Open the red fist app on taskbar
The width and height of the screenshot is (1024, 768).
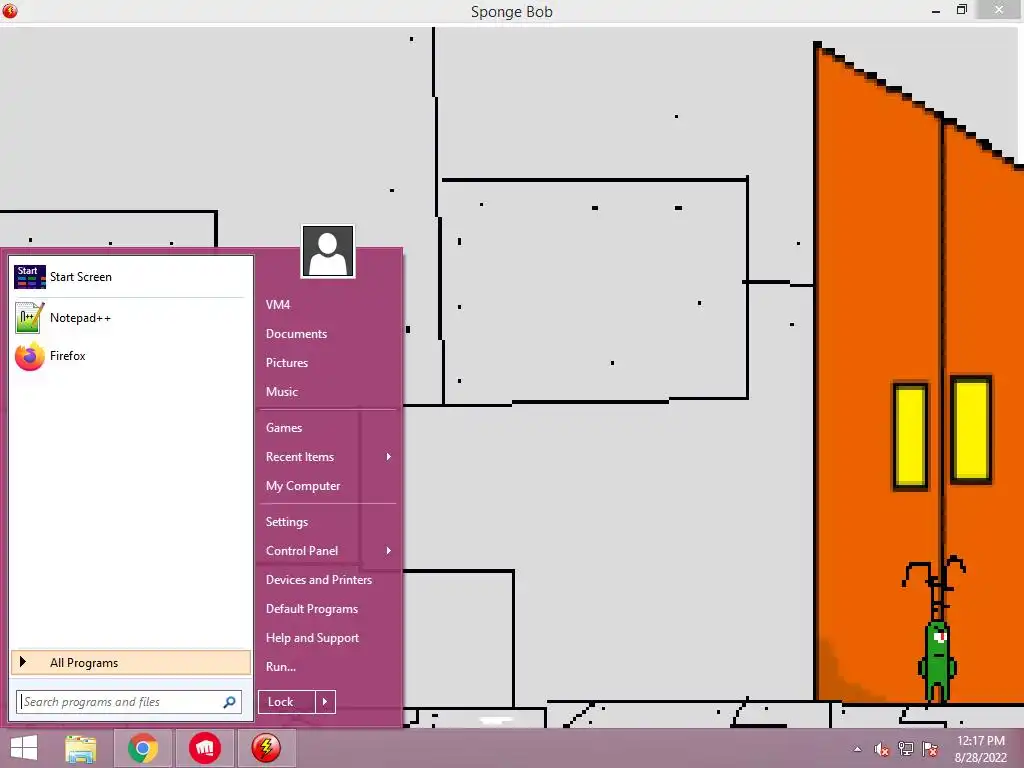[204, 748]
